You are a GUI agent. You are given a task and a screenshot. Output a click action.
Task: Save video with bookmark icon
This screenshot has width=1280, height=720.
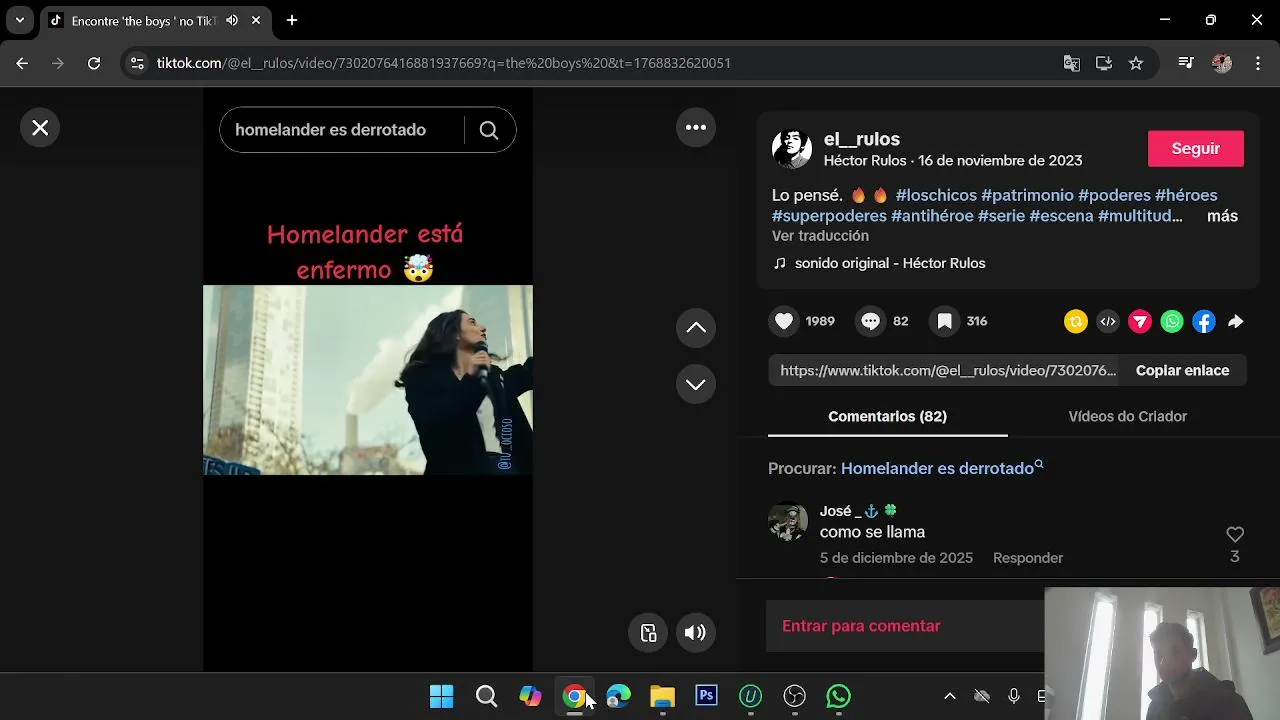click(x=944, y=321)
